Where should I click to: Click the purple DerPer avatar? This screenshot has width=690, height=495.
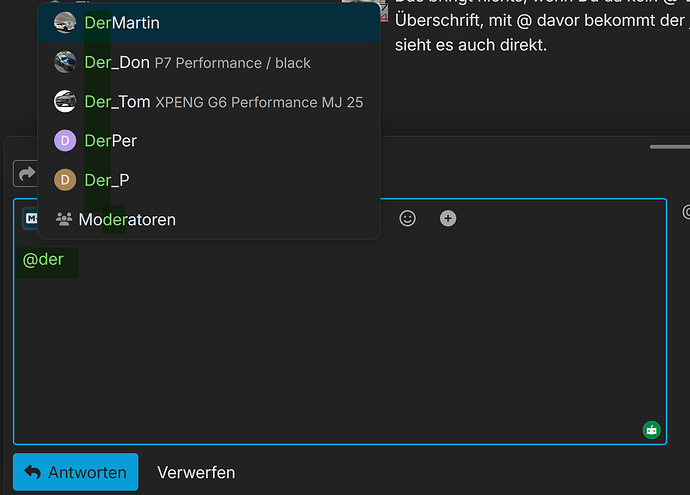(65, 141)
